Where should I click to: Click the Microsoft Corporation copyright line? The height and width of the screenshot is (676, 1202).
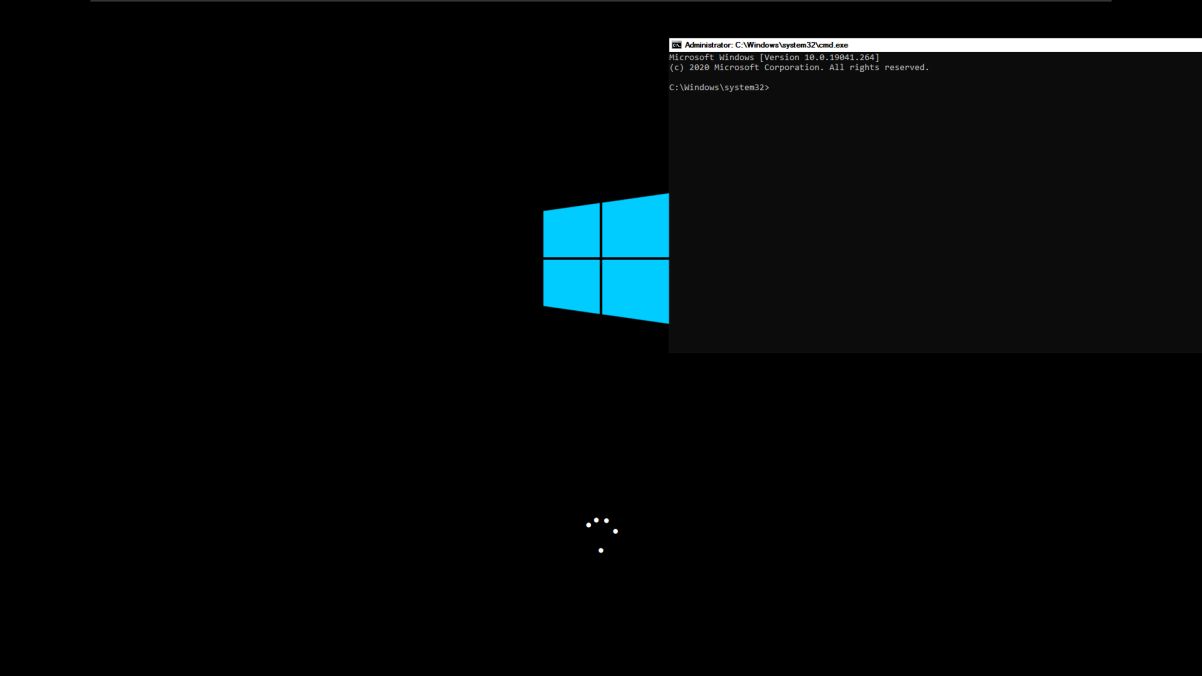798,68
